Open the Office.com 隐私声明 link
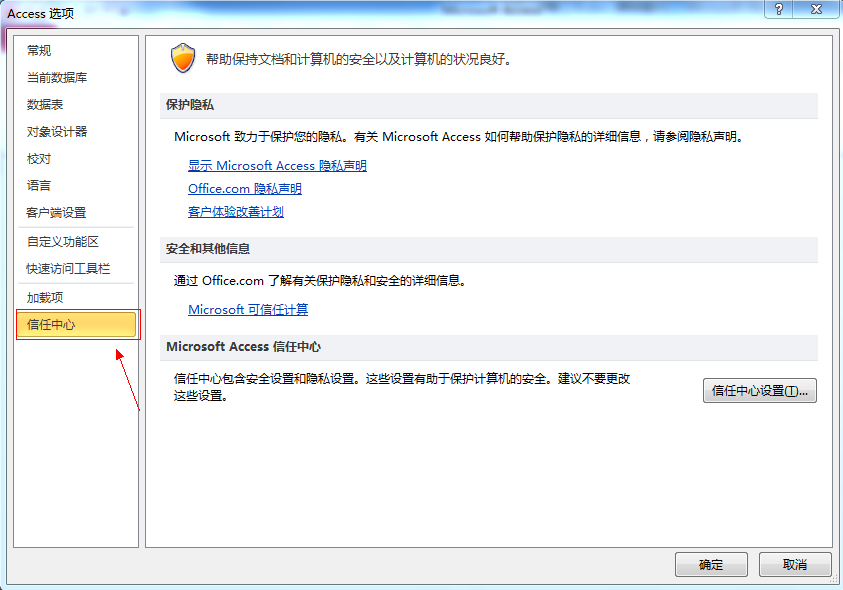 245,189
